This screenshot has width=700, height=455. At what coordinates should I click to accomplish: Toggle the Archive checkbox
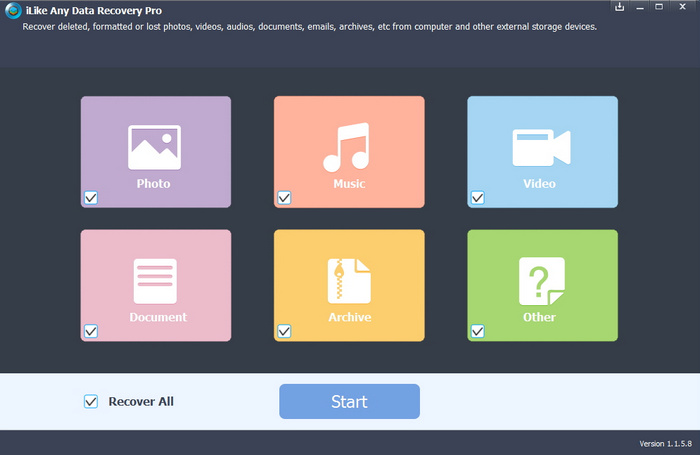284,331
